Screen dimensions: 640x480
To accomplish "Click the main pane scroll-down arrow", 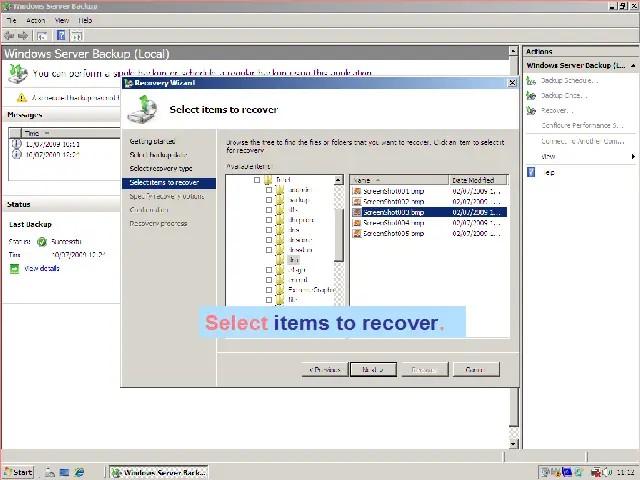I will coord(514,444).
